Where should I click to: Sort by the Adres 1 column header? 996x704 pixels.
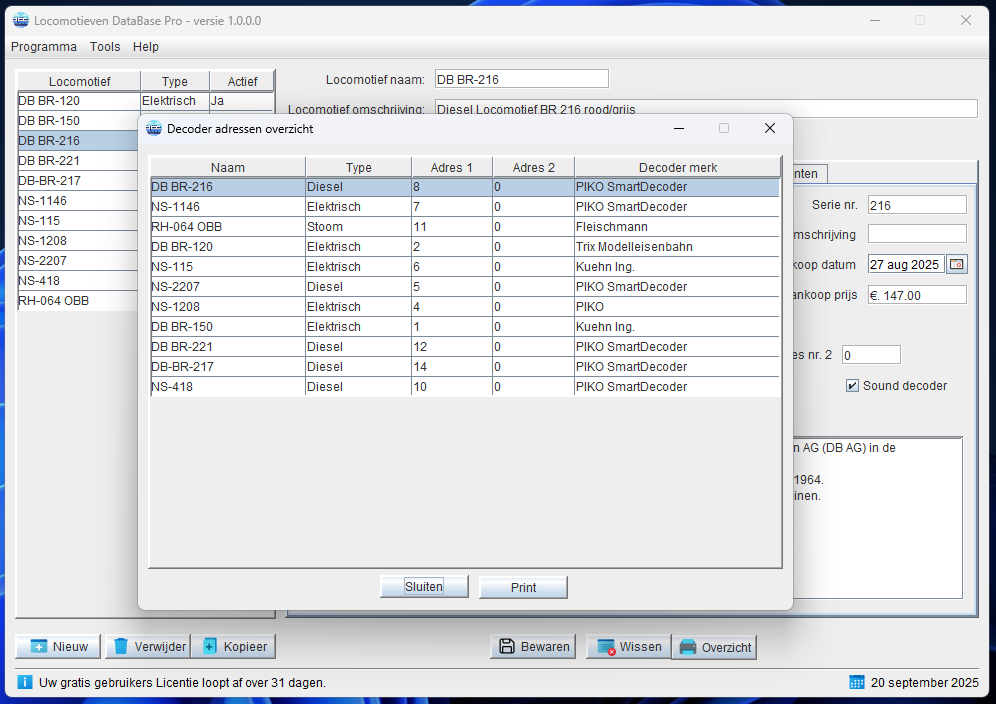451,167
